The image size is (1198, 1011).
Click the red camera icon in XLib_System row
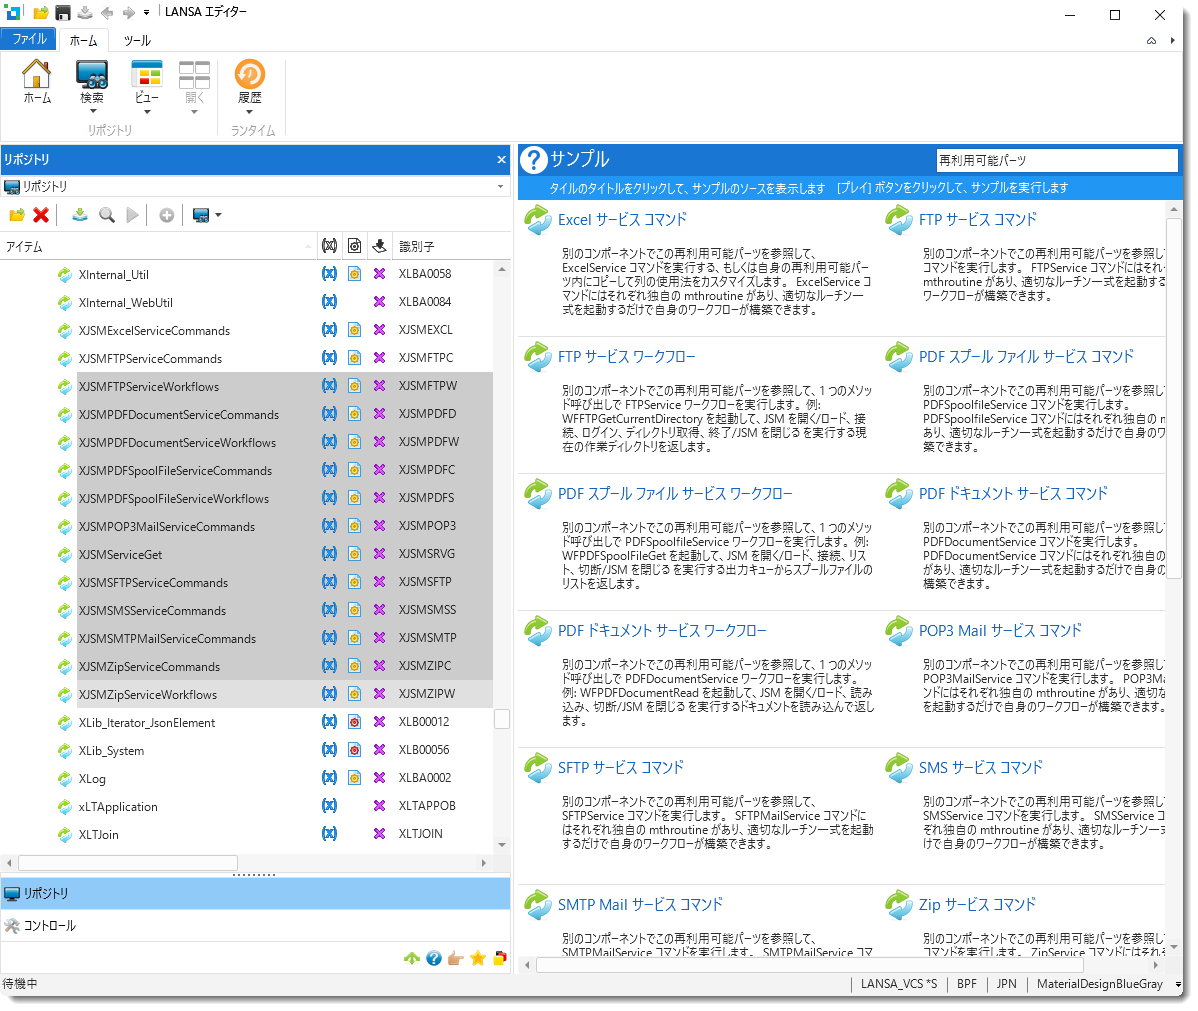point(355,750)
